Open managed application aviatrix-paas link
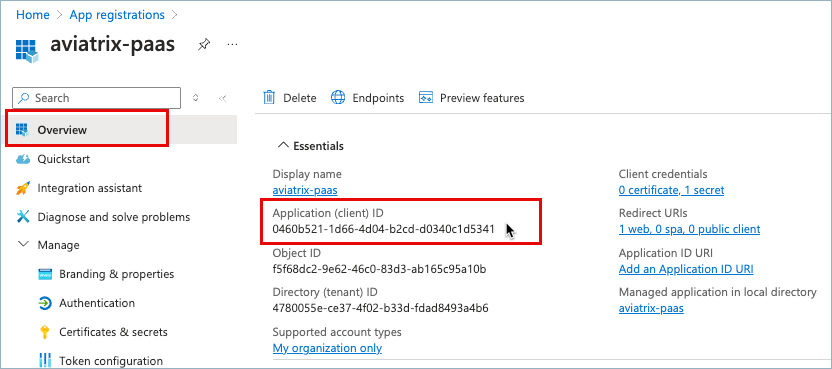The width and height of the screenshot is (832, 369). click(x=651, y=308)
